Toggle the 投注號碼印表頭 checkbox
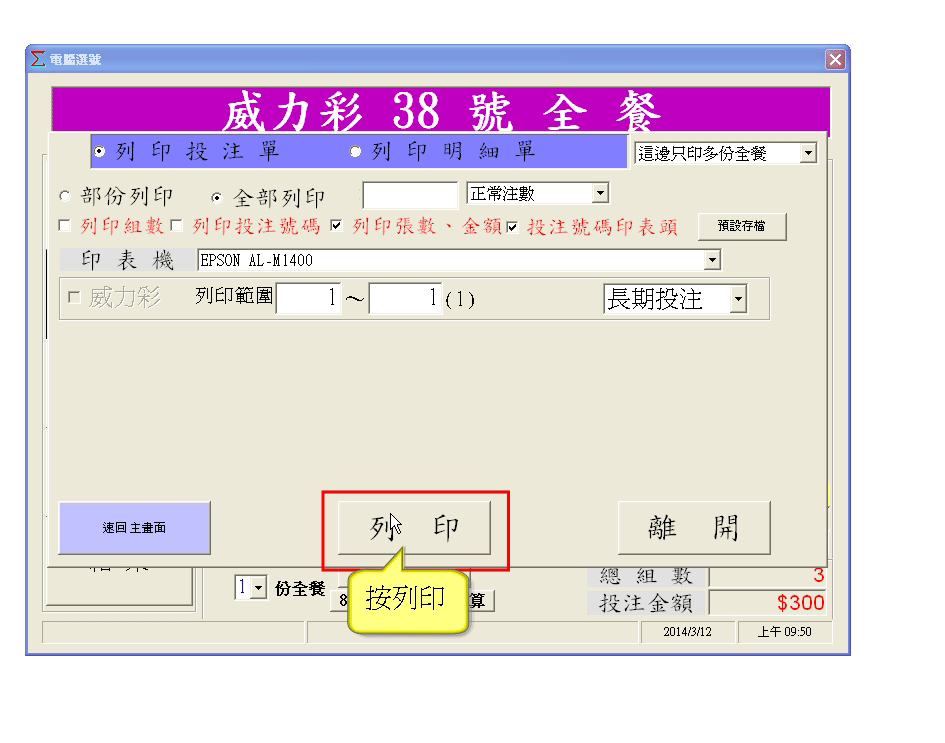 click(x=512, y=227)
